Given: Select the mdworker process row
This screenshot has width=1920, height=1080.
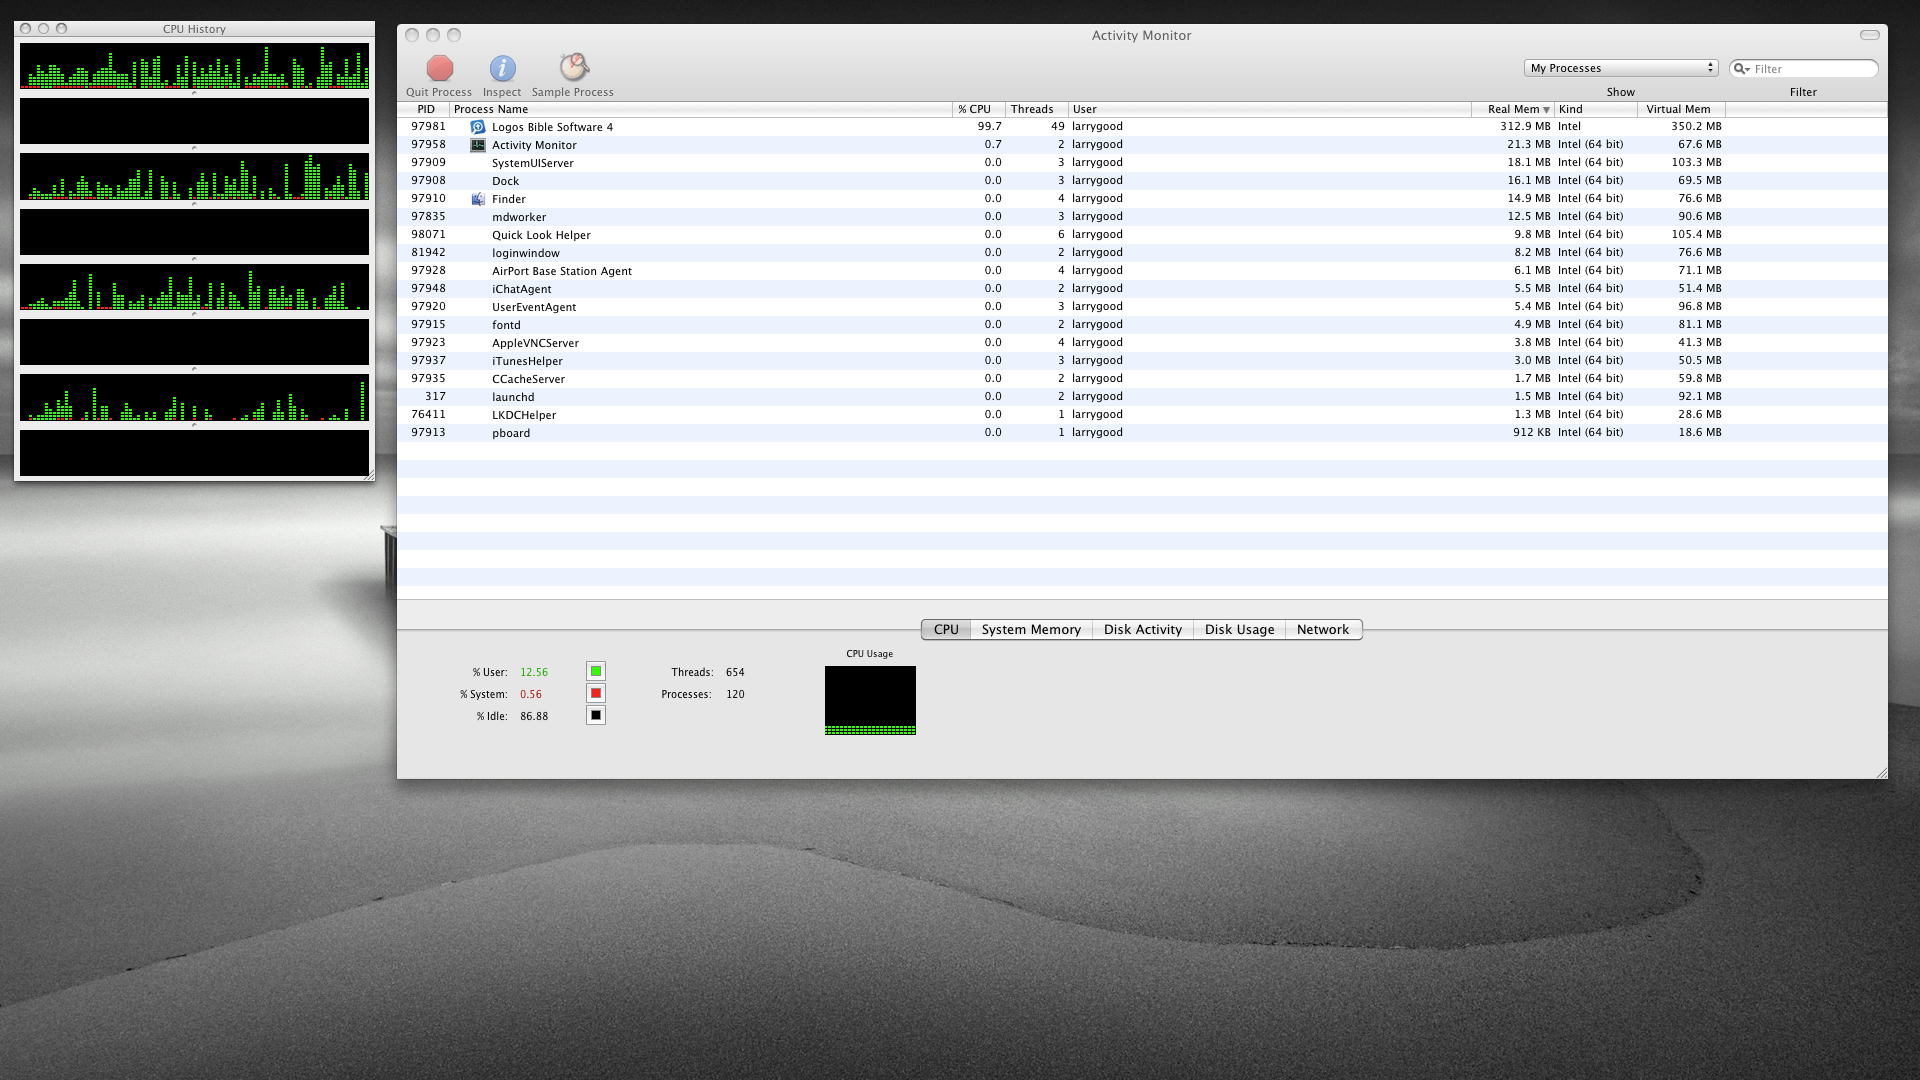Looking at the screenshot, I should (x=1142, y=217).
